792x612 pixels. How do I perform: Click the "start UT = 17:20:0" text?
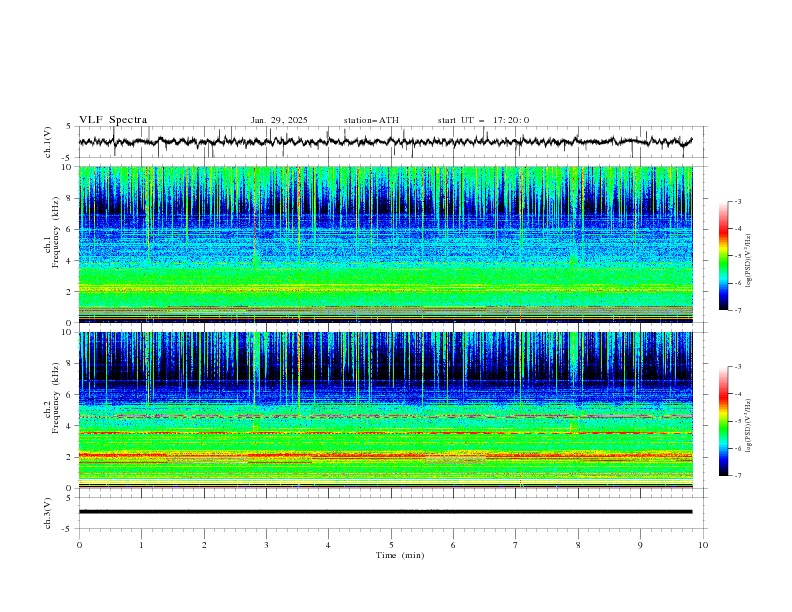[x=483, y=120]
